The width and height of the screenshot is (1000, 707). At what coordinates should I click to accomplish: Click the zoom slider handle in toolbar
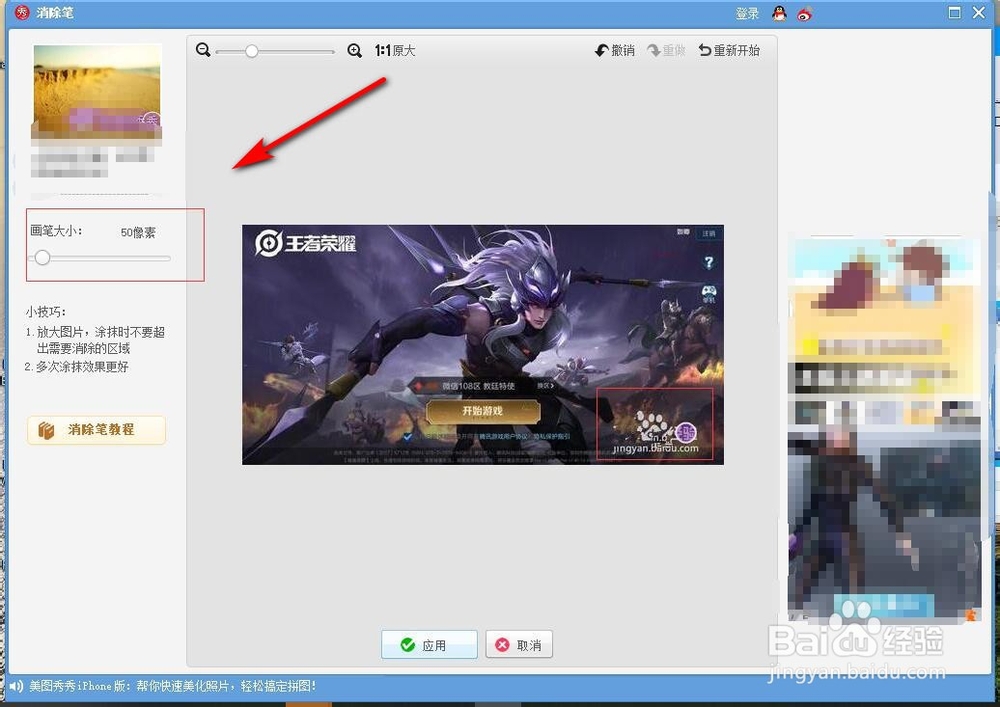(252, 51)
